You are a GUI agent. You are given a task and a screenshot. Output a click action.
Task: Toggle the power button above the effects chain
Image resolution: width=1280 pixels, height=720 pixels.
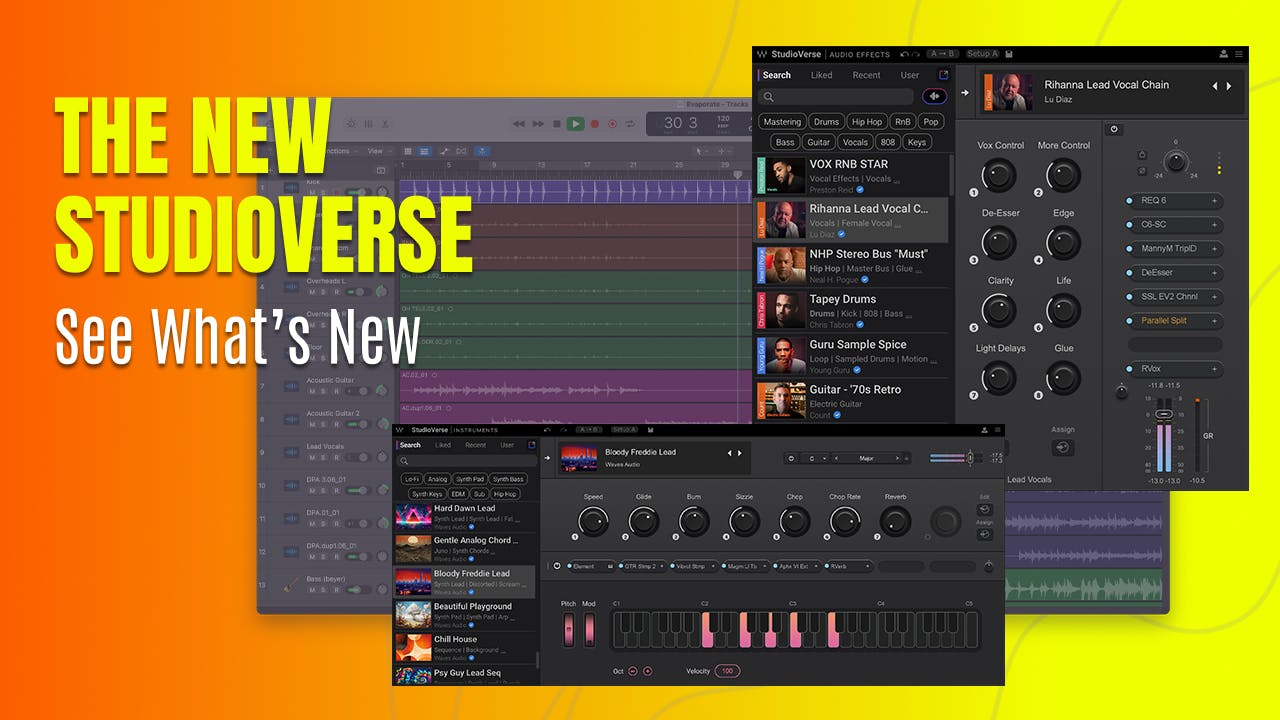1115,130
